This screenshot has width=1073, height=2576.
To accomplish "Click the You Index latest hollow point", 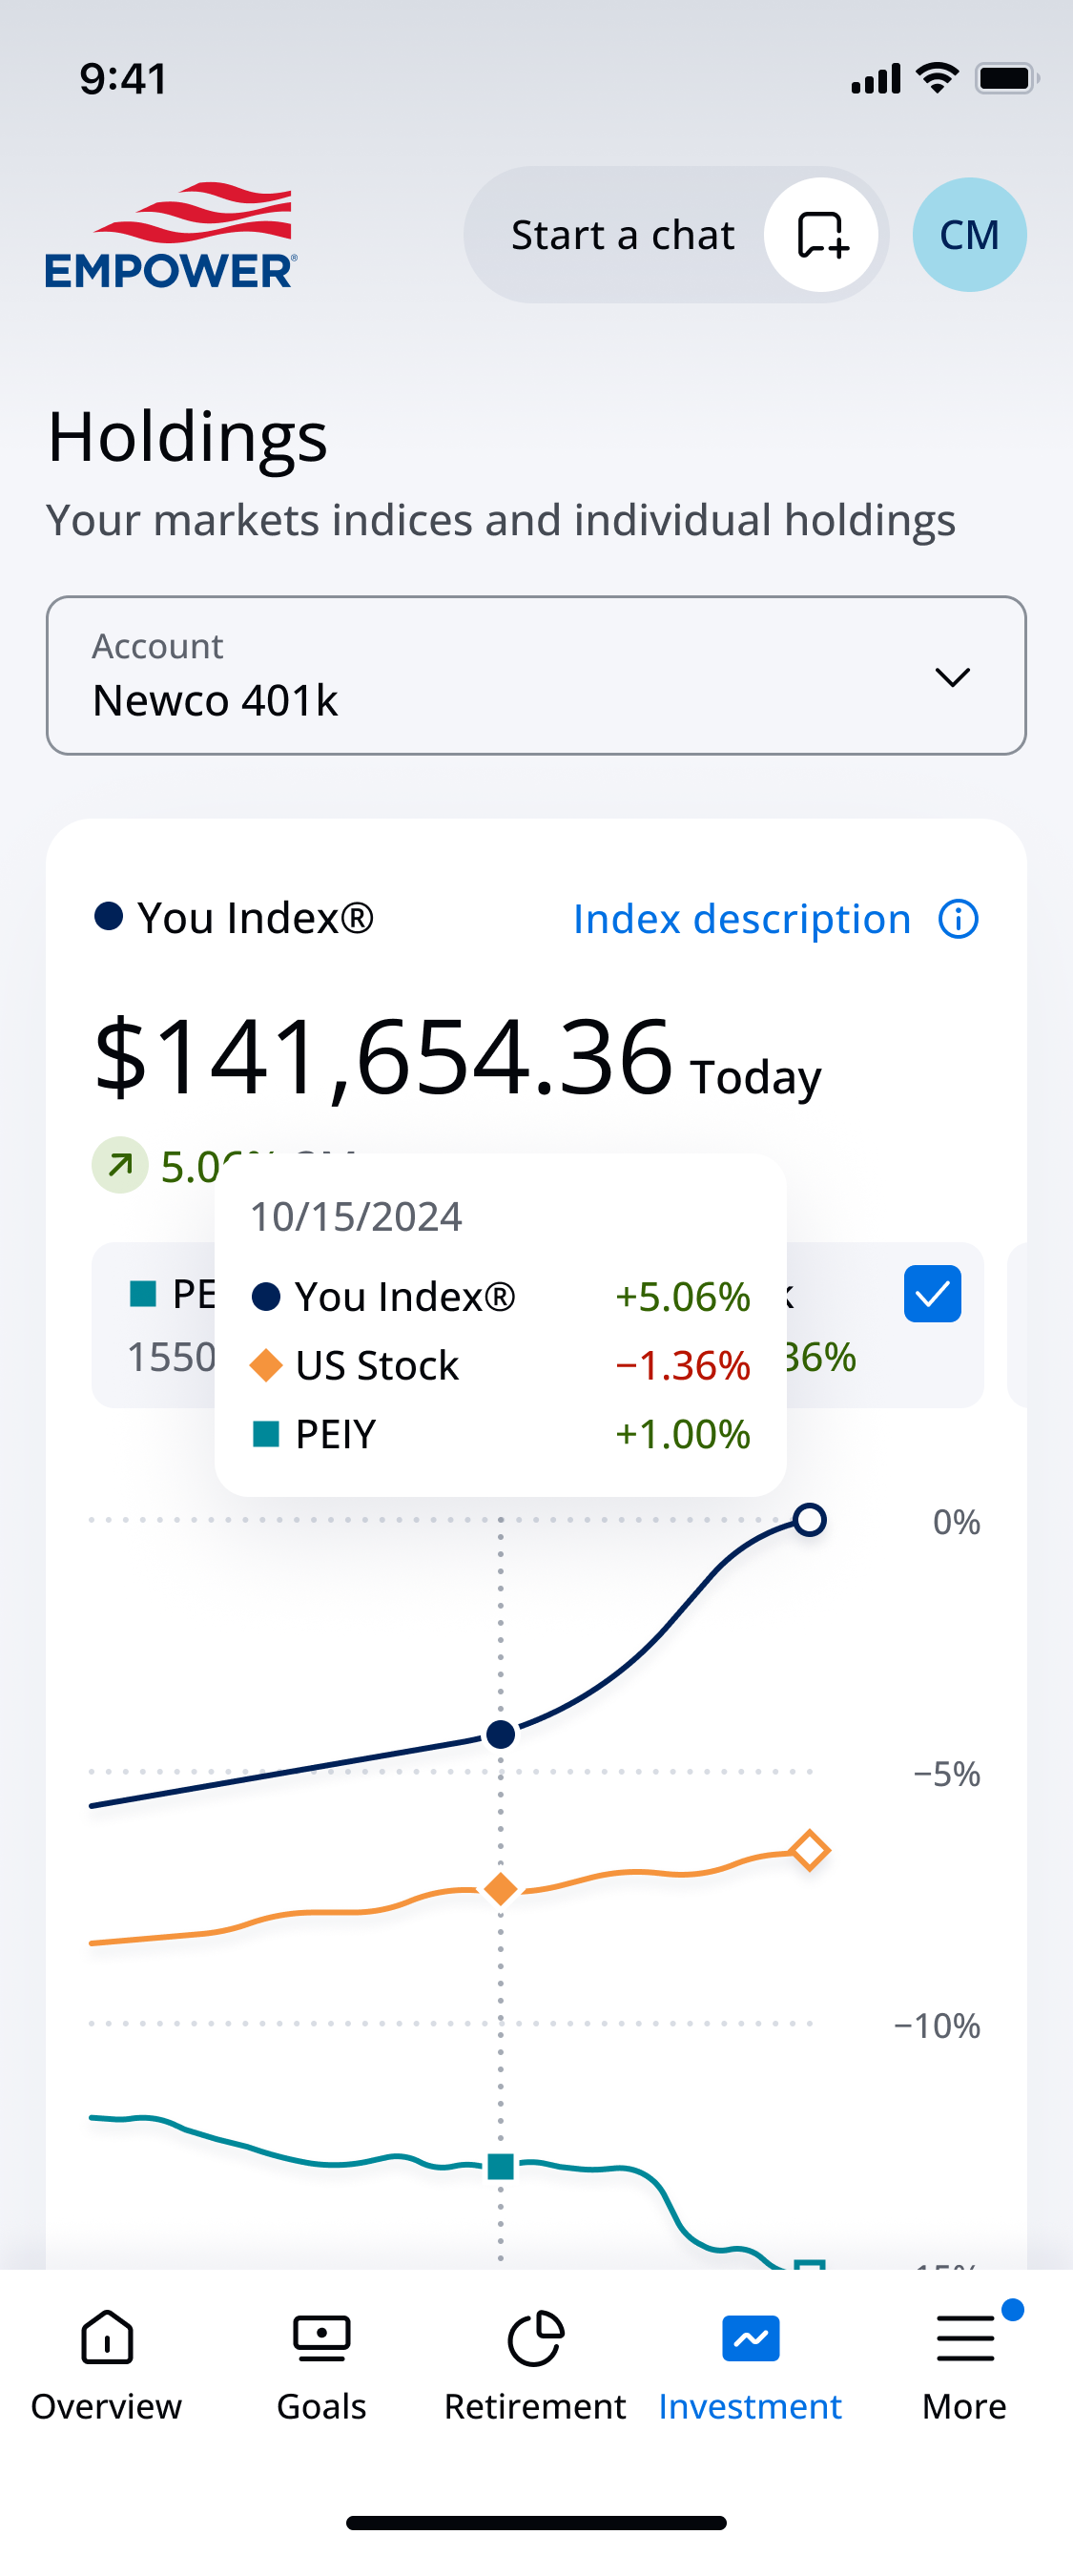I will click(x=809, y=1520).
